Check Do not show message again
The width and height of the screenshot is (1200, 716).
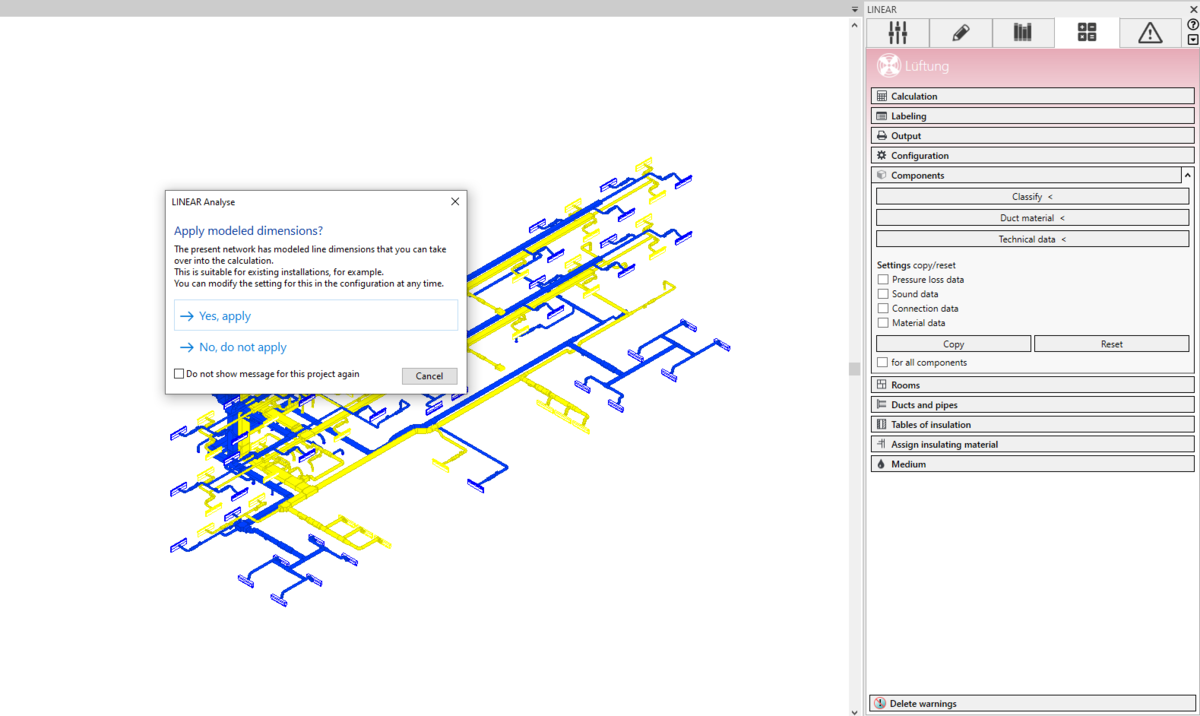pos(179,374)
